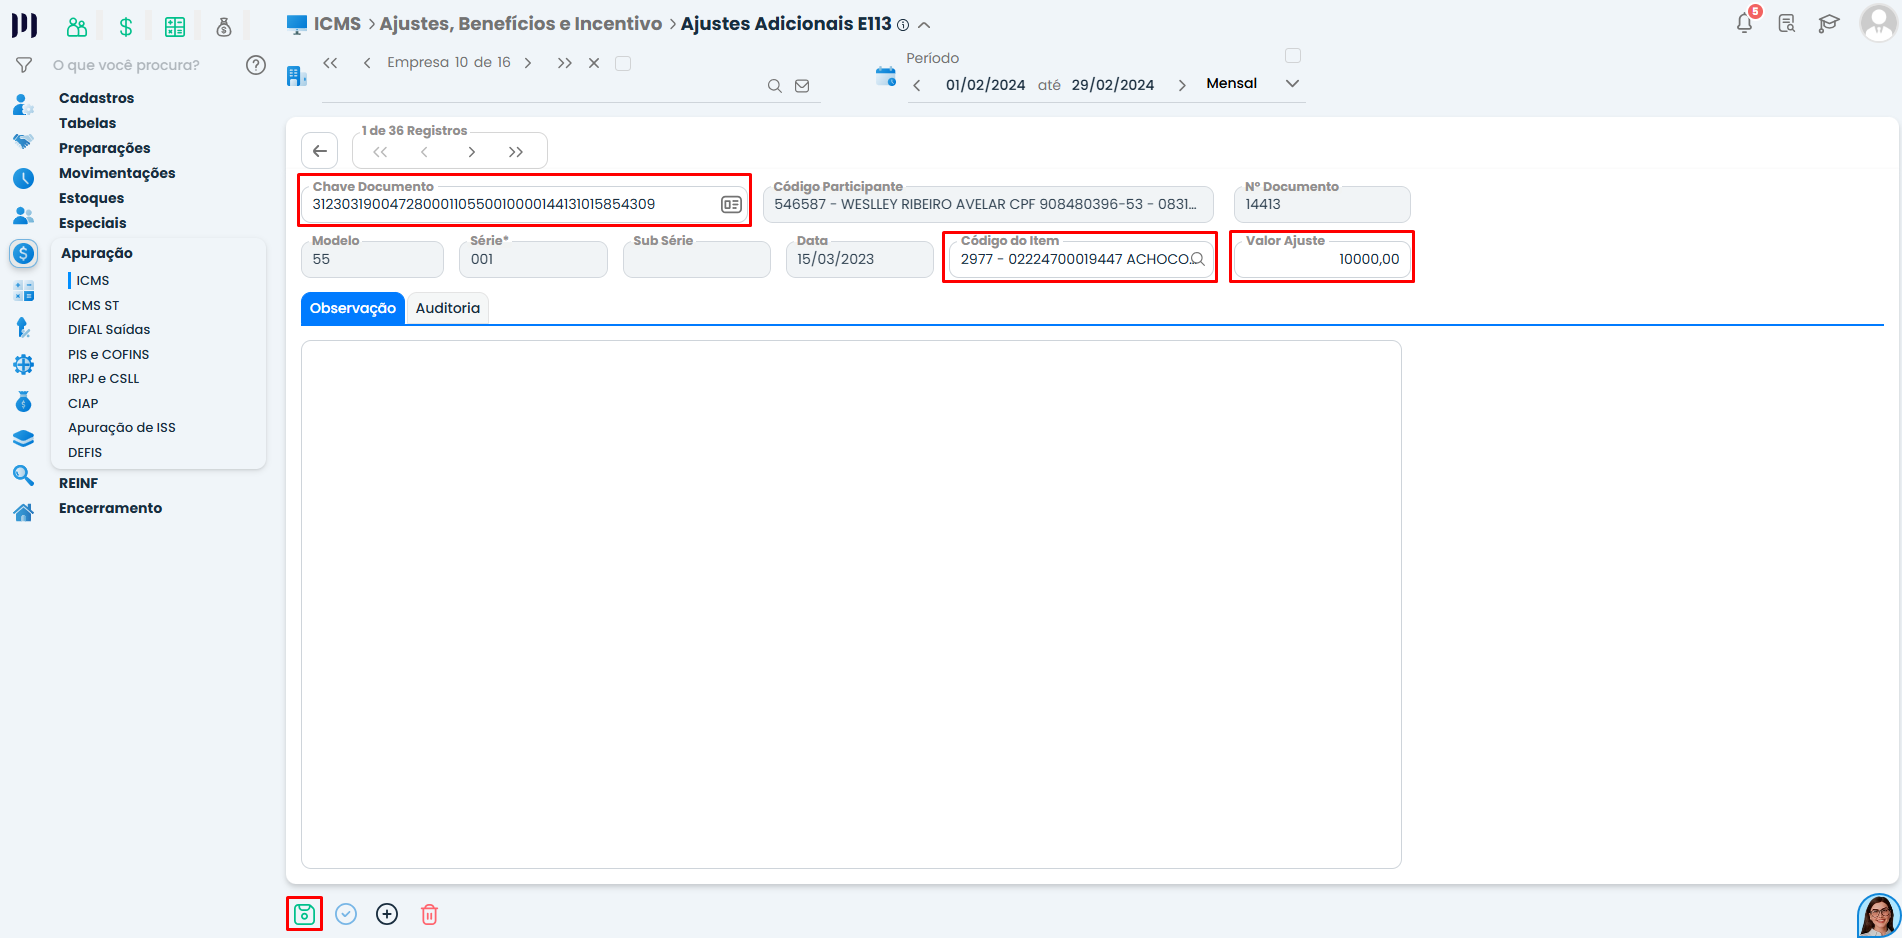Click the green save icon at bottom
The width and height of the screenshot is (1902, 938).
tap(304, 914)
